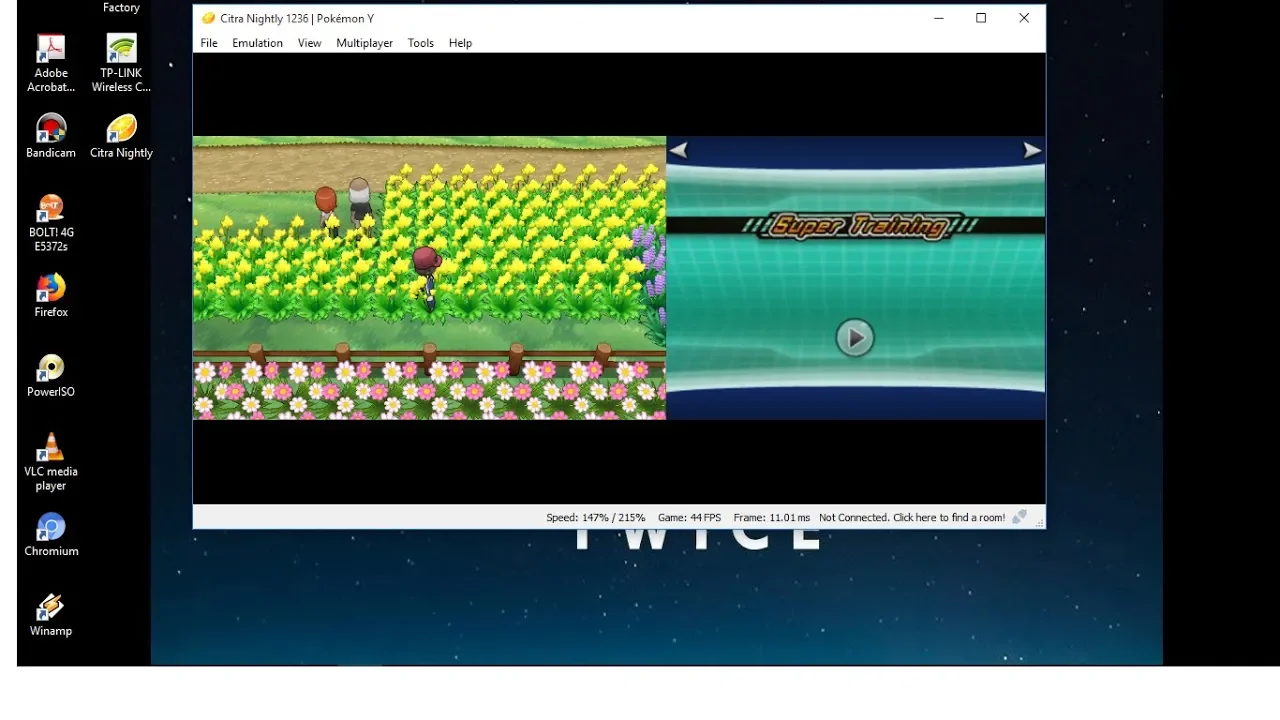The width and height of the screenshot is (1280, 720).
Task: Click the right arrow on the bottom screen
Action: coord(1032,151)
